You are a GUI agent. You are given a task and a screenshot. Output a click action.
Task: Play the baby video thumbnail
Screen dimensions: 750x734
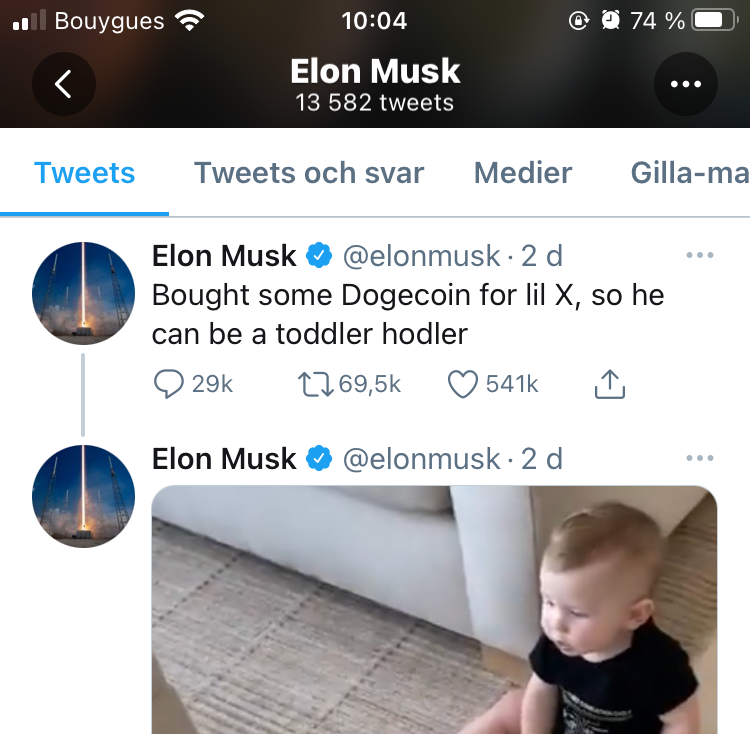tap(434, 610)
